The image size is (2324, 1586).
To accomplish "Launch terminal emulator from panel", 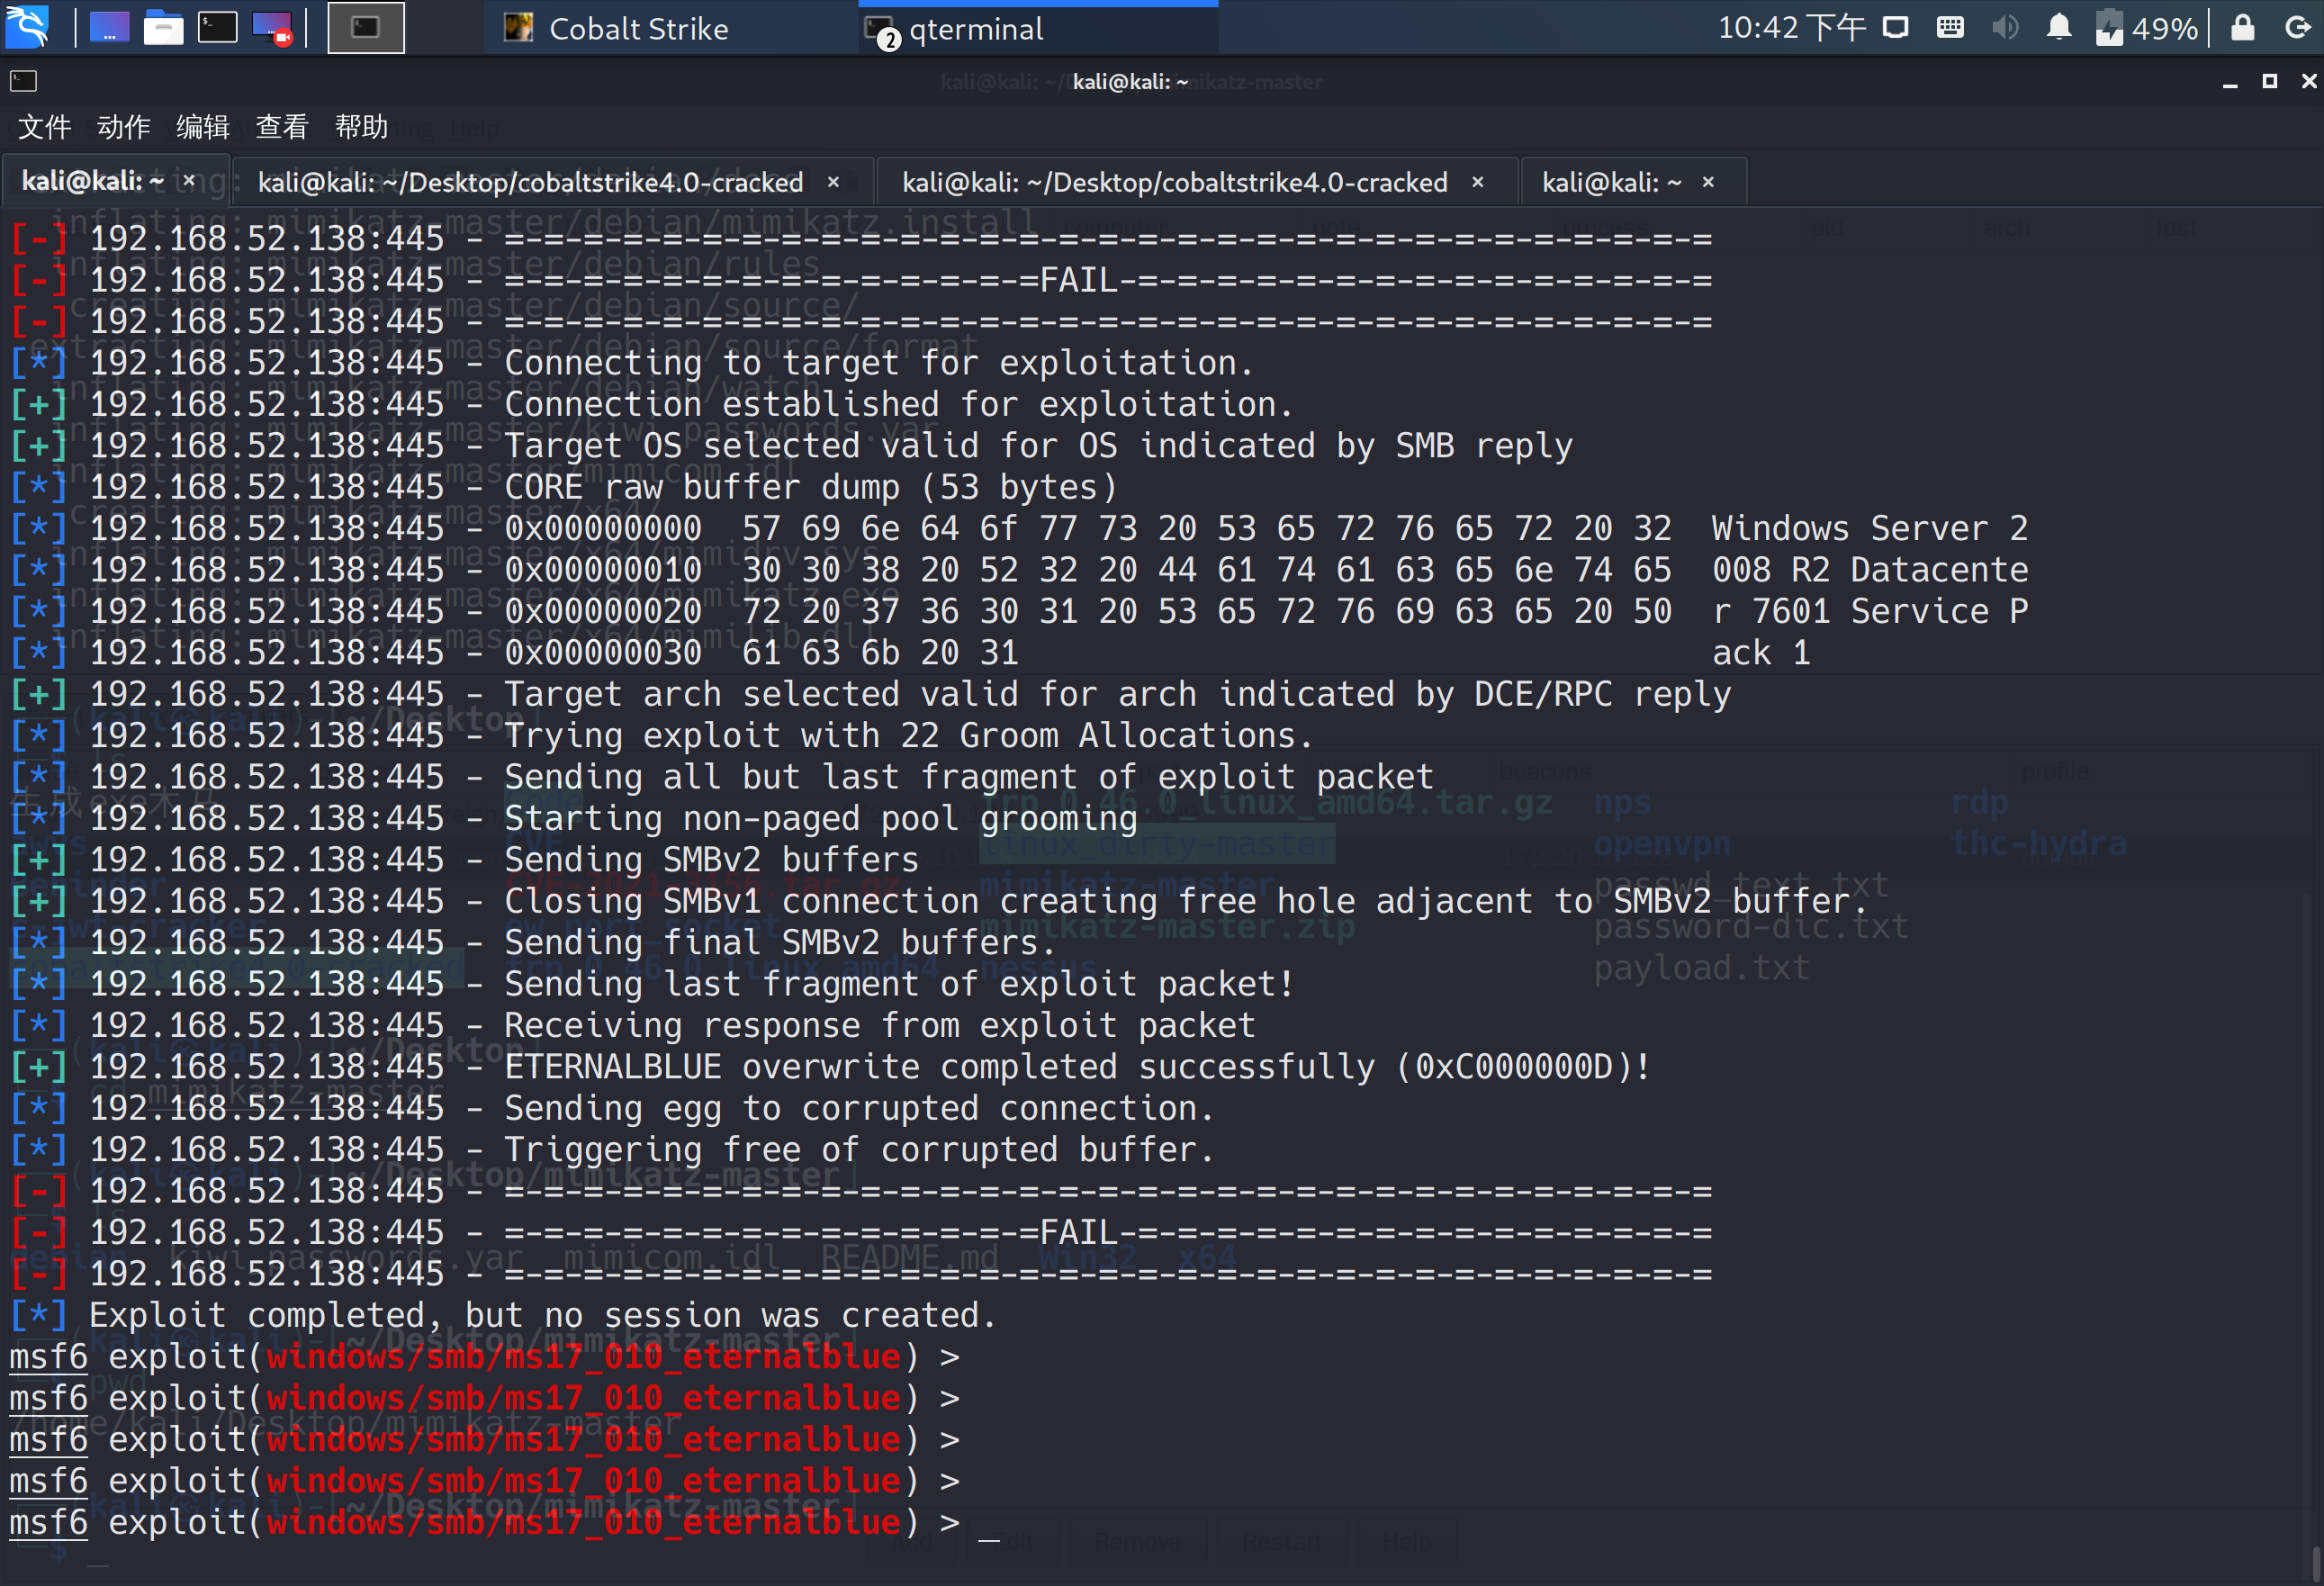I will (217, 27).
